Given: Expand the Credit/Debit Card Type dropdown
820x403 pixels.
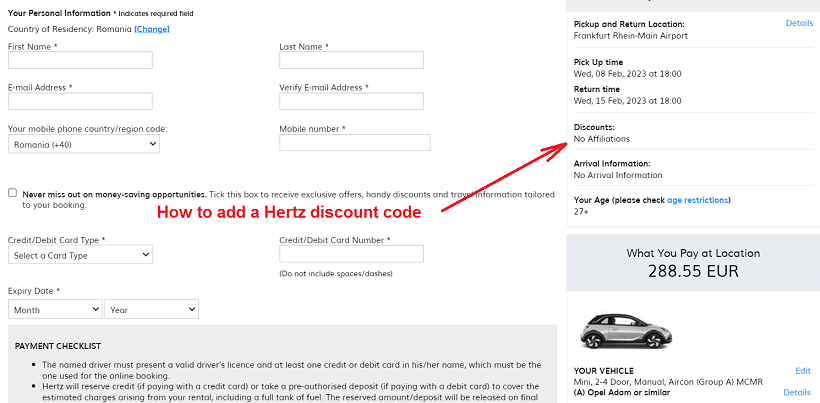Looking at the screenshot, I should (80, 255).
